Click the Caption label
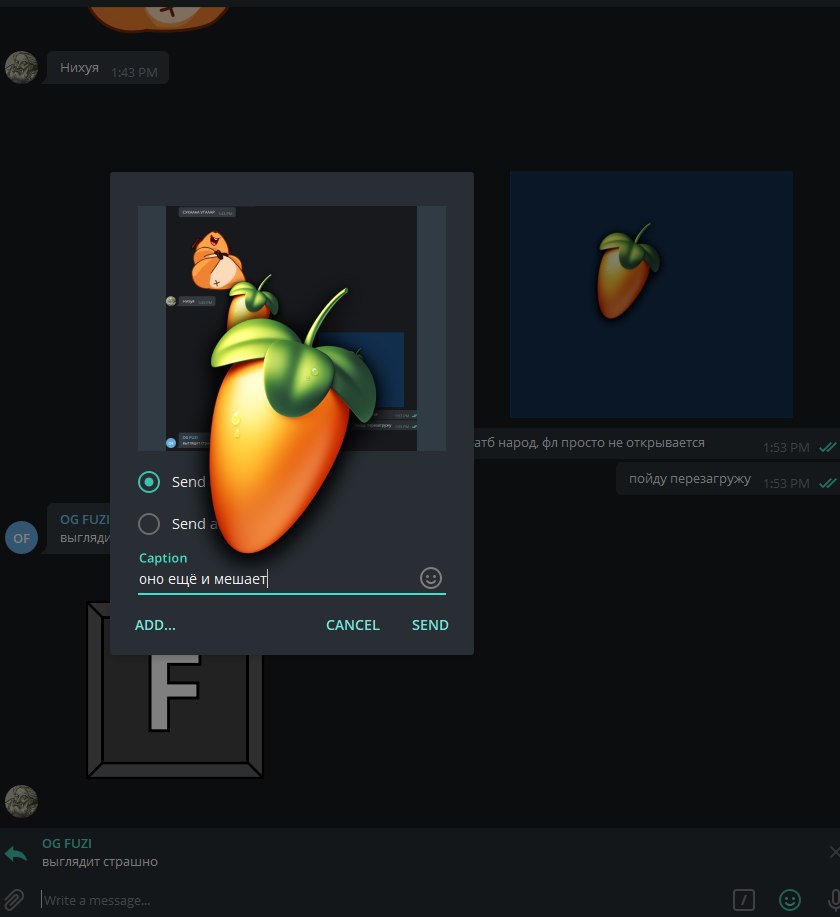Screen dimensions: 840x917 tap(163, 558)
